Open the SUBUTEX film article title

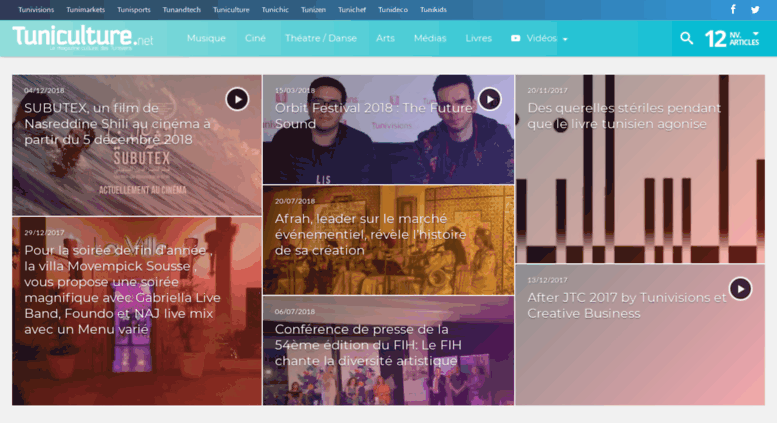pos(117,124)
